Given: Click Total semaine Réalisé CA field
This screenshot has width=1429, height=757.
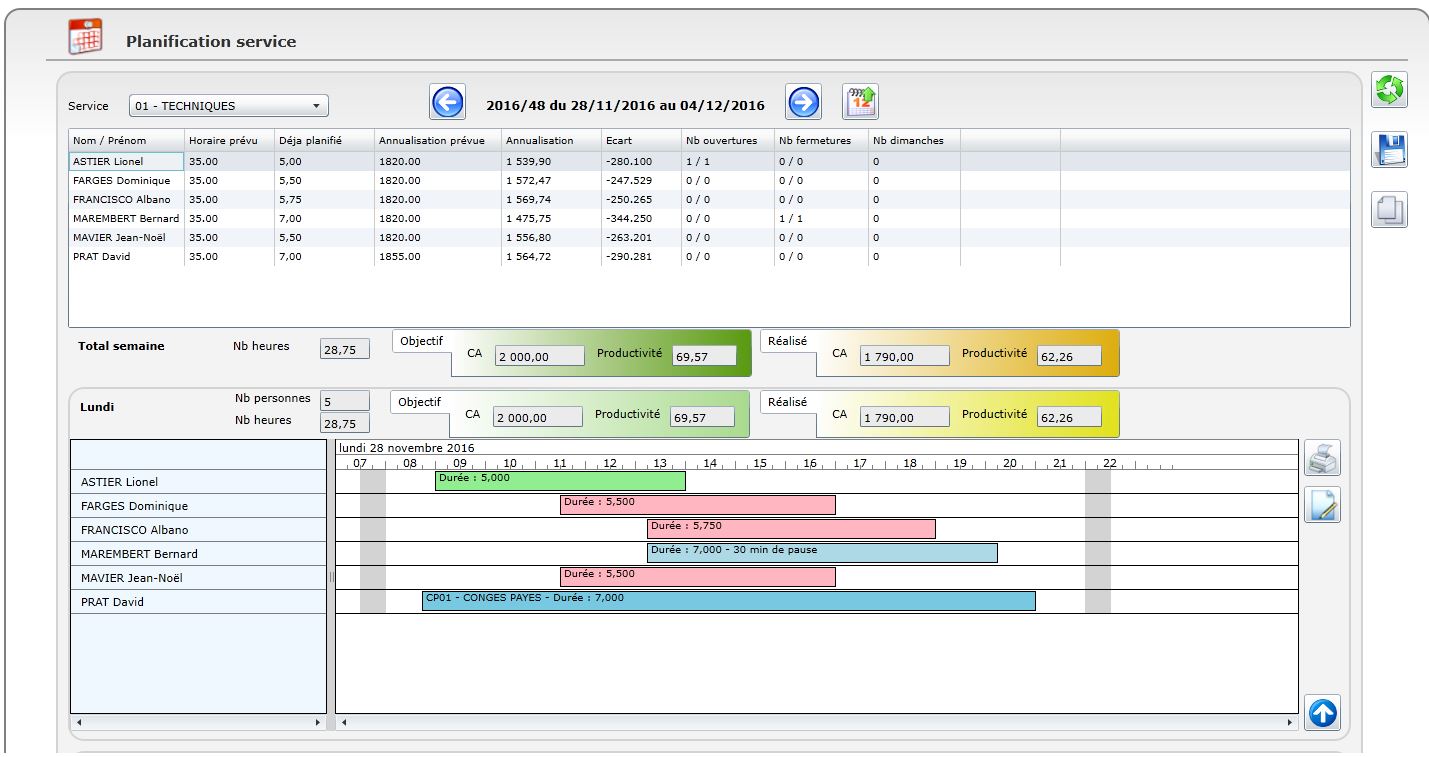Looking at the screenshot, I should click(x=904, y=356).
